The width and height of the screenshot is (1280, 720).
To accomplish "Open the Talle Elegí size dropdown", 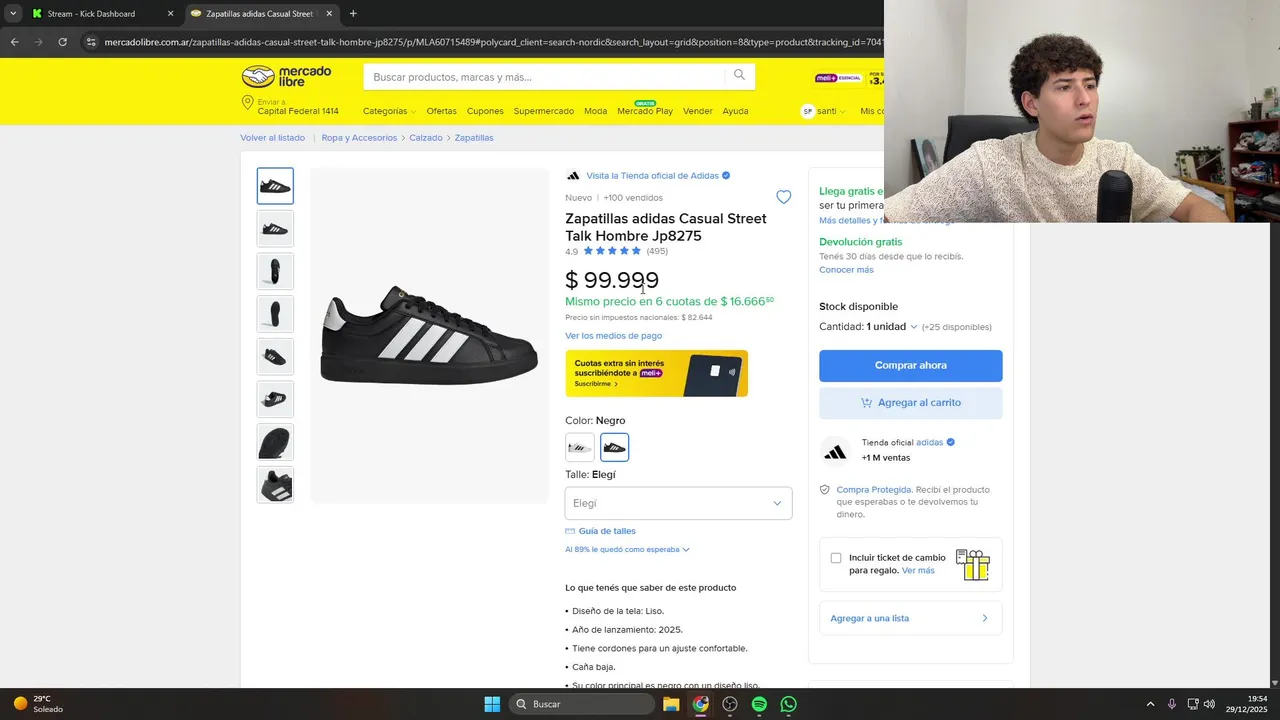I will click(678, 503).
